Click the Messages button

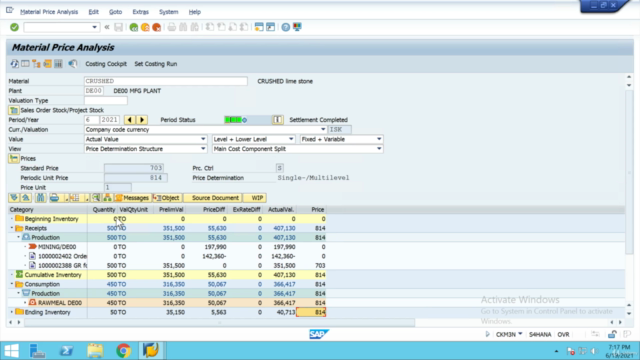(x=132, y=198)
